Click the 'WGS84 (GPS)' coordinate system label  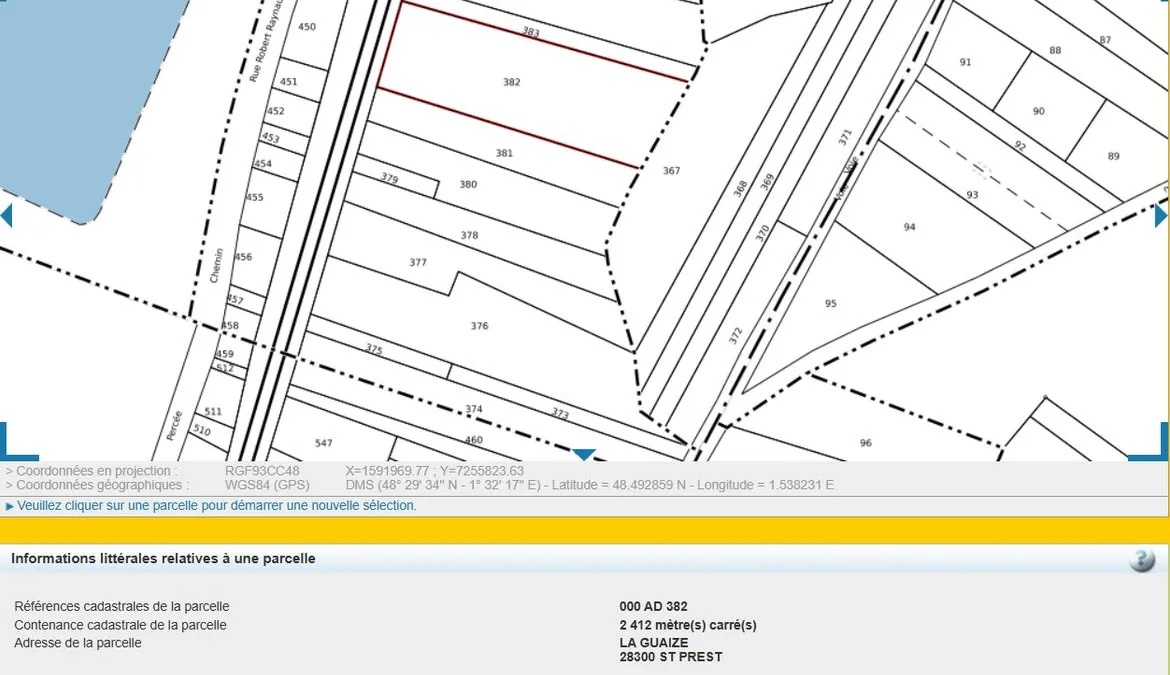[x=267, y=485]
